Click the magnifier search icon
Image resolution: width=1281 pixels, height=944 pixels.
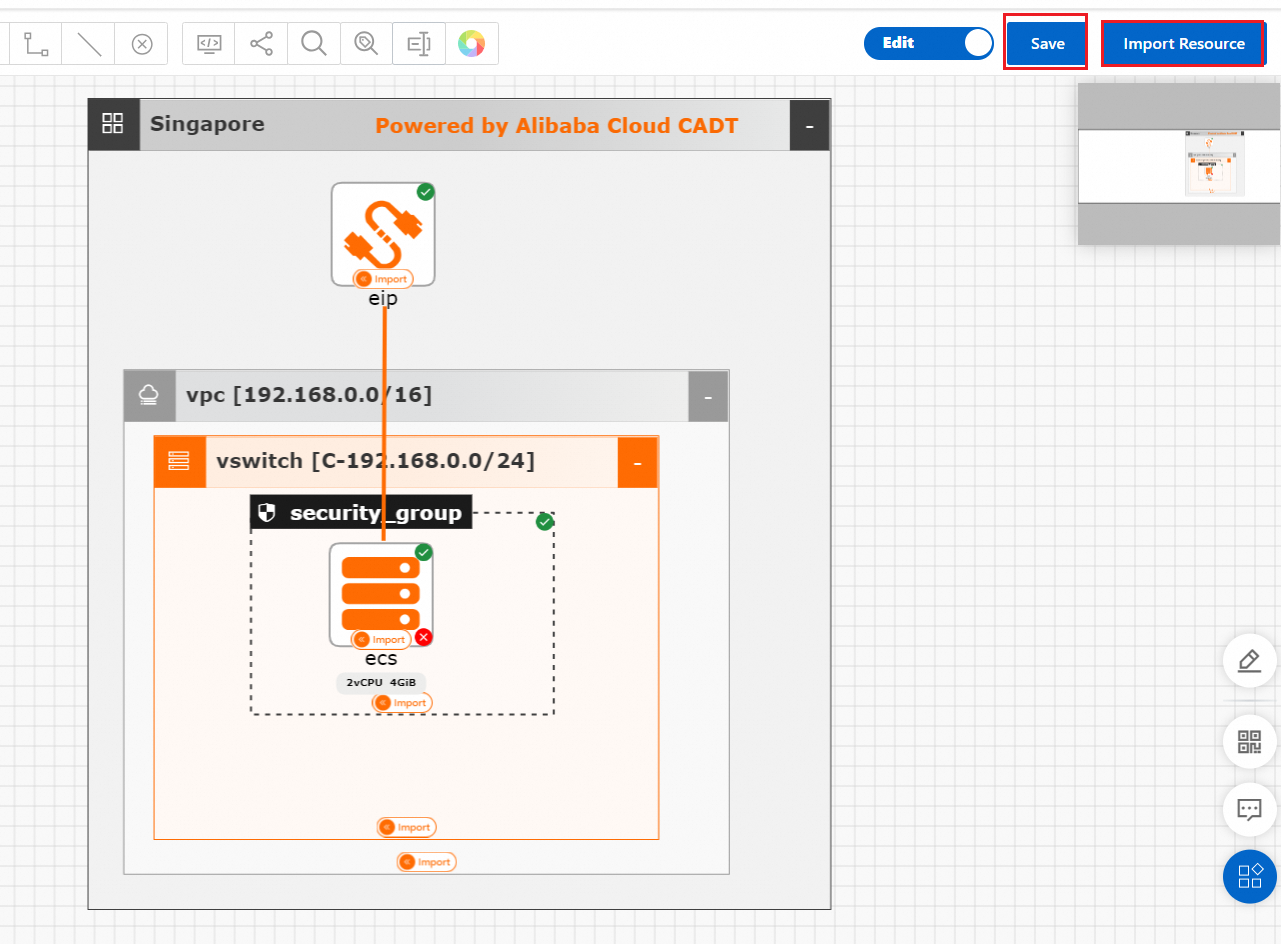pyautogui.click(x=314, y=44)
